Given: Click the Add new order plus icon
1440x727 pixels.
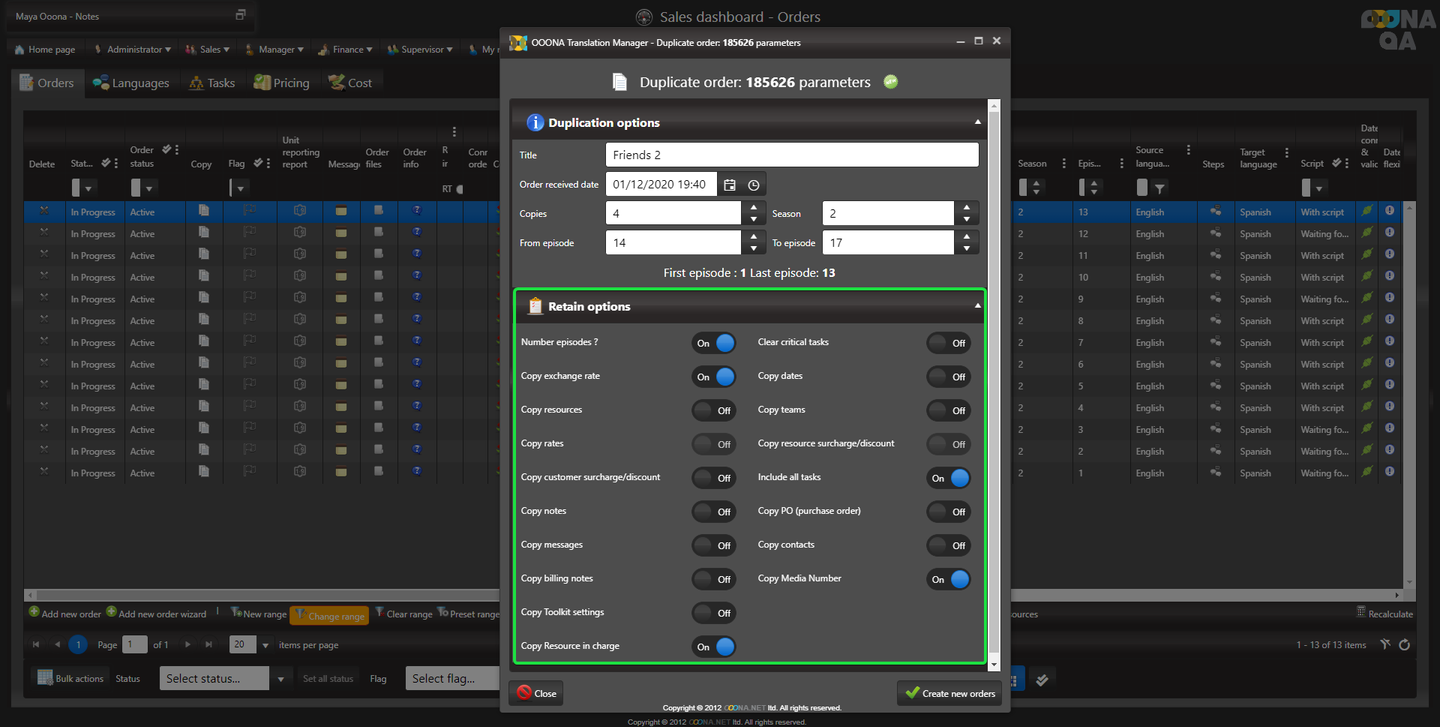Looking at the screenshot, I should 34,613.
